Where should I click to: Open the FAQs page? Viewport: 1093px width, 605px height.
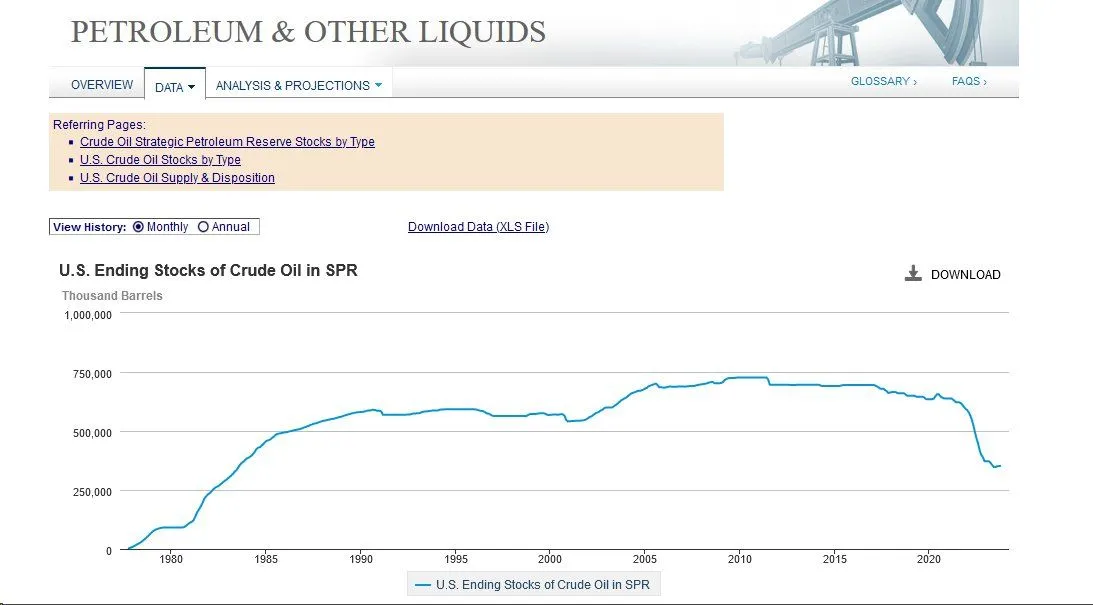coord(966,81)
